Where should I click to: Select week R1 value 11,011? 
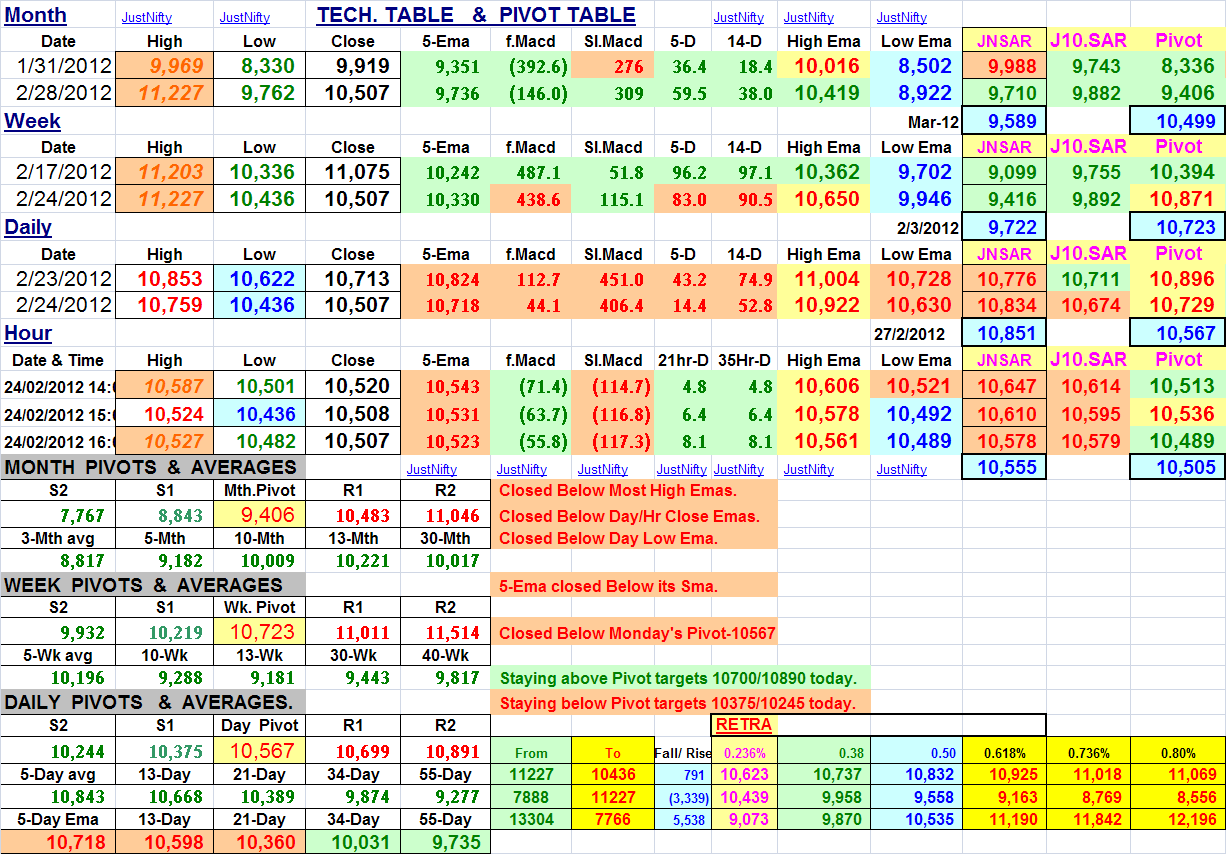pyautogui.click(x=352, y=633)
